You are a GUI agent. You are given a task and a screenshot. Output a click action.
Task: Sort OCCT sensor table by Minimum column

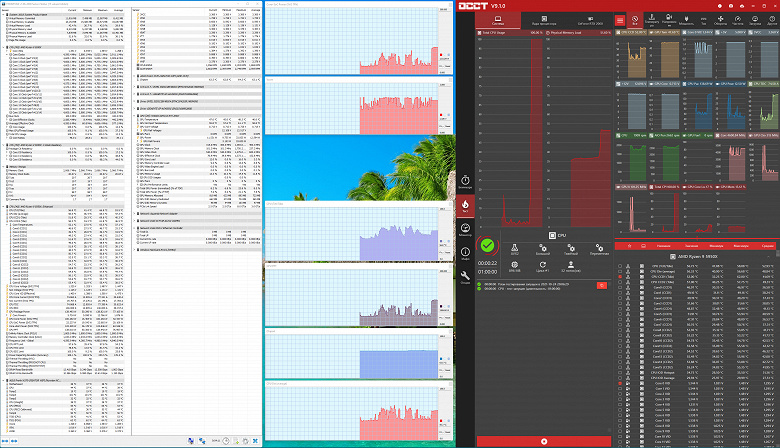click(x=716, y=246)
